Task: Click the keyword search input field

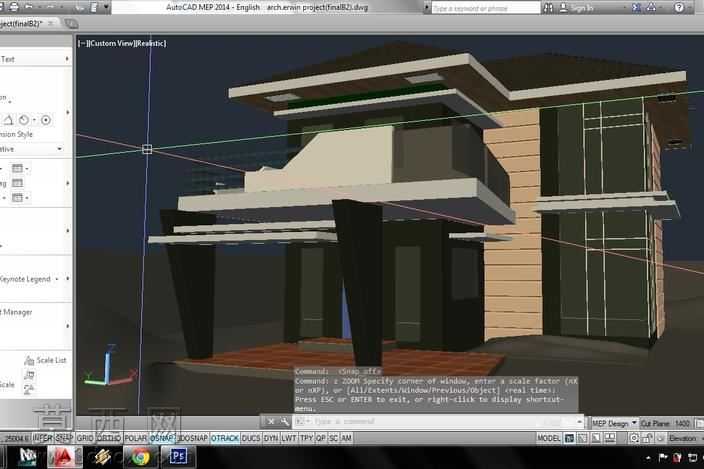Action: click(x=486, y=8)
